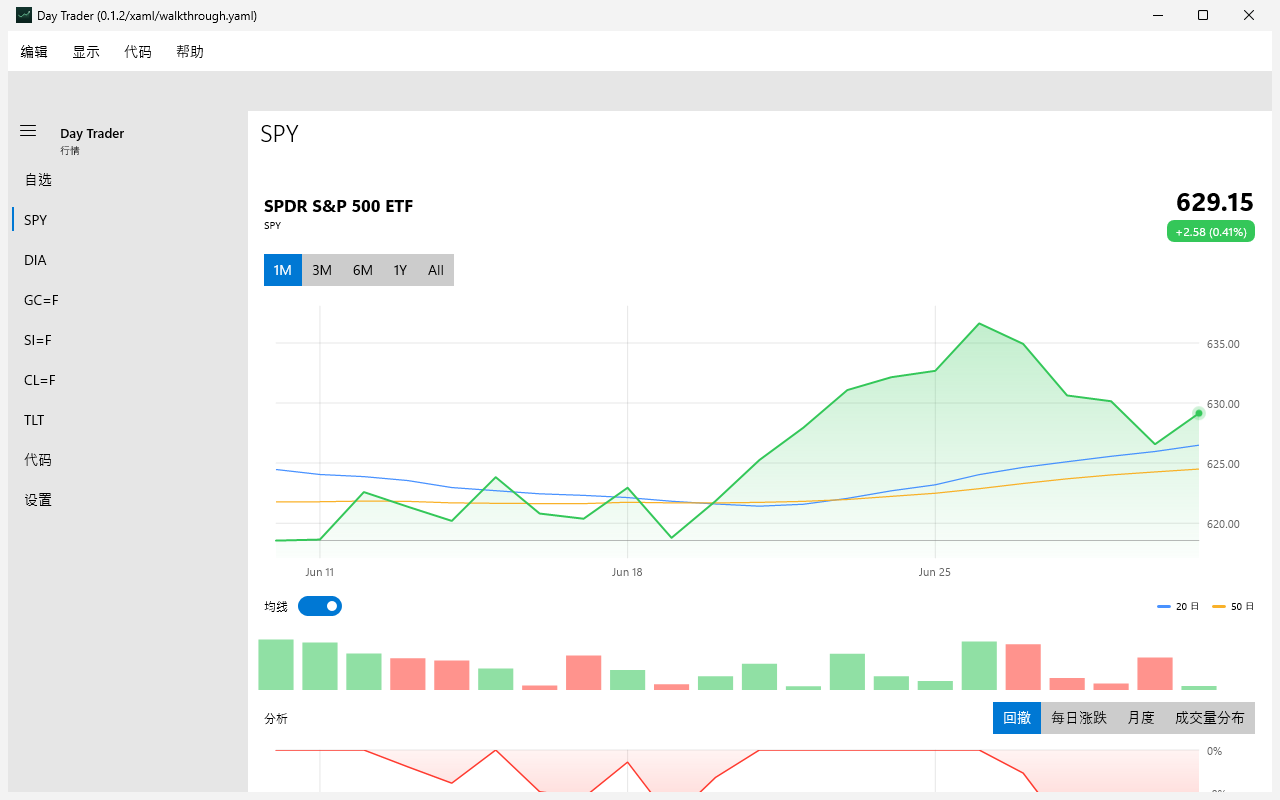Click the Jun 25 axis label
1280x800 pixels.
[x=934, y=572]
